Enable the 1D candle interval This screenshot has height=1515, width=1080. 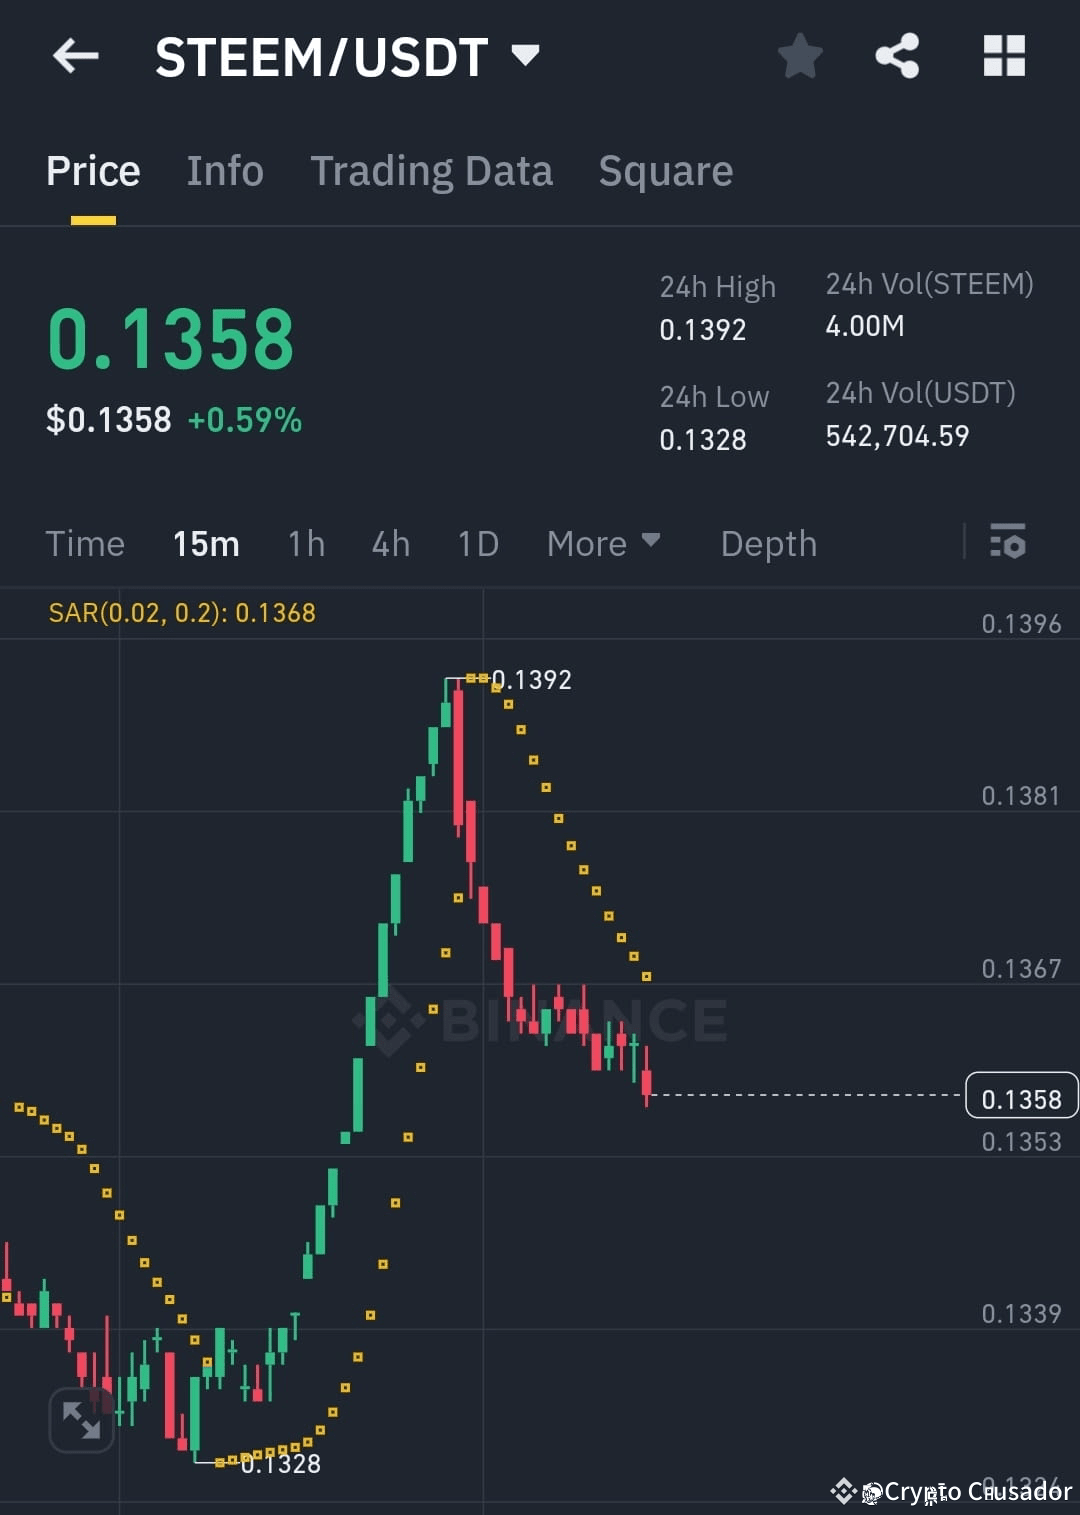point(477,543)
